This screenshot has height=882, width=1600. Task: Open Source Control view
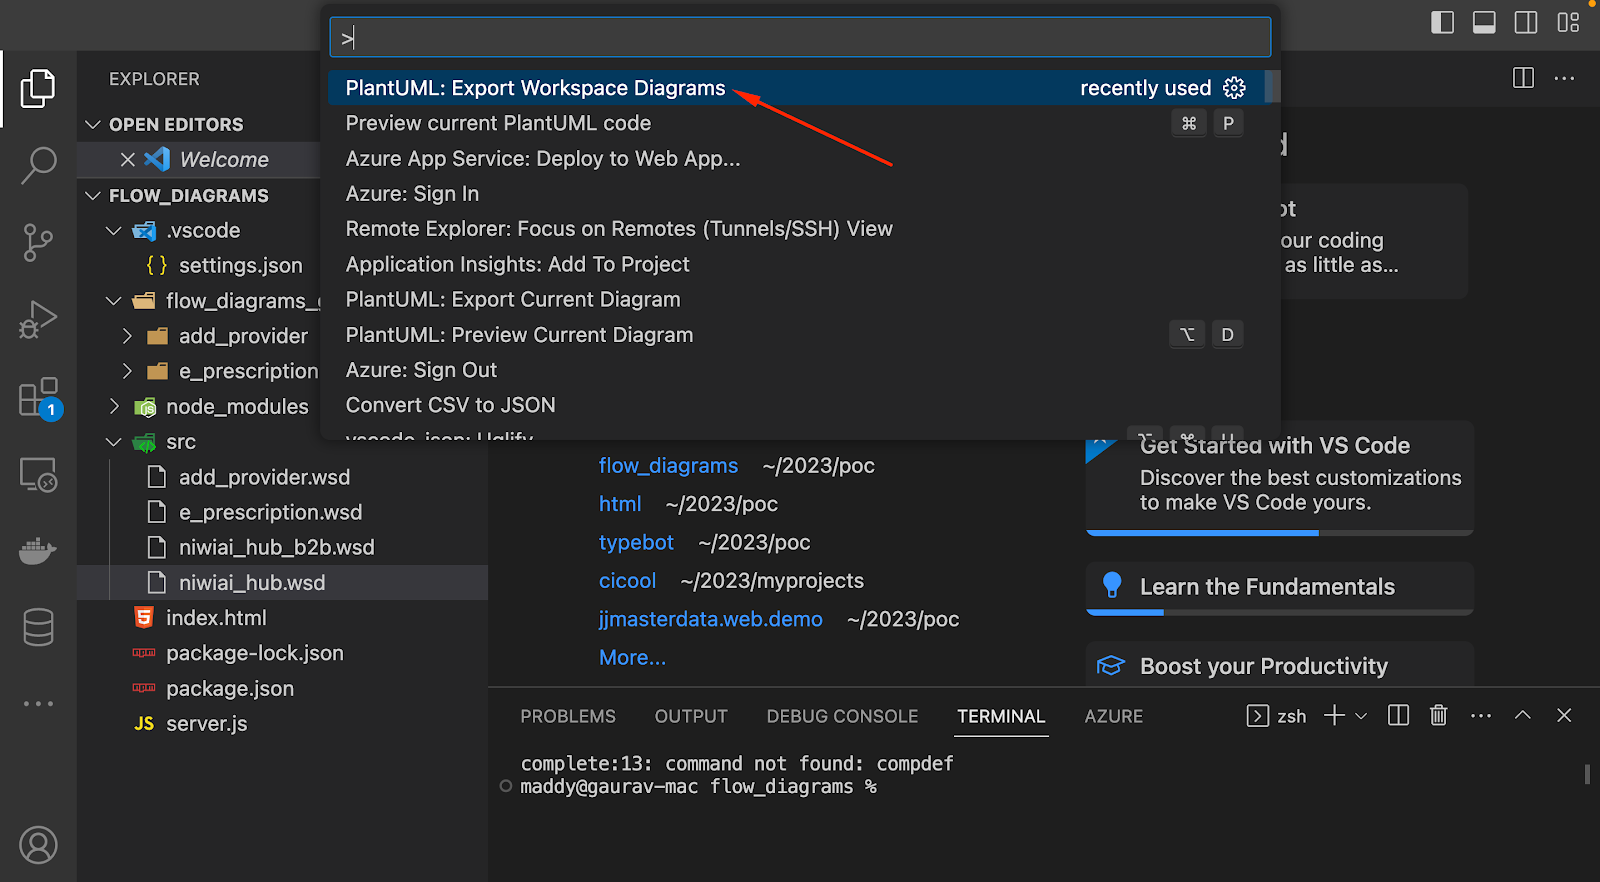pyautogui.click(x=38, y=243)
